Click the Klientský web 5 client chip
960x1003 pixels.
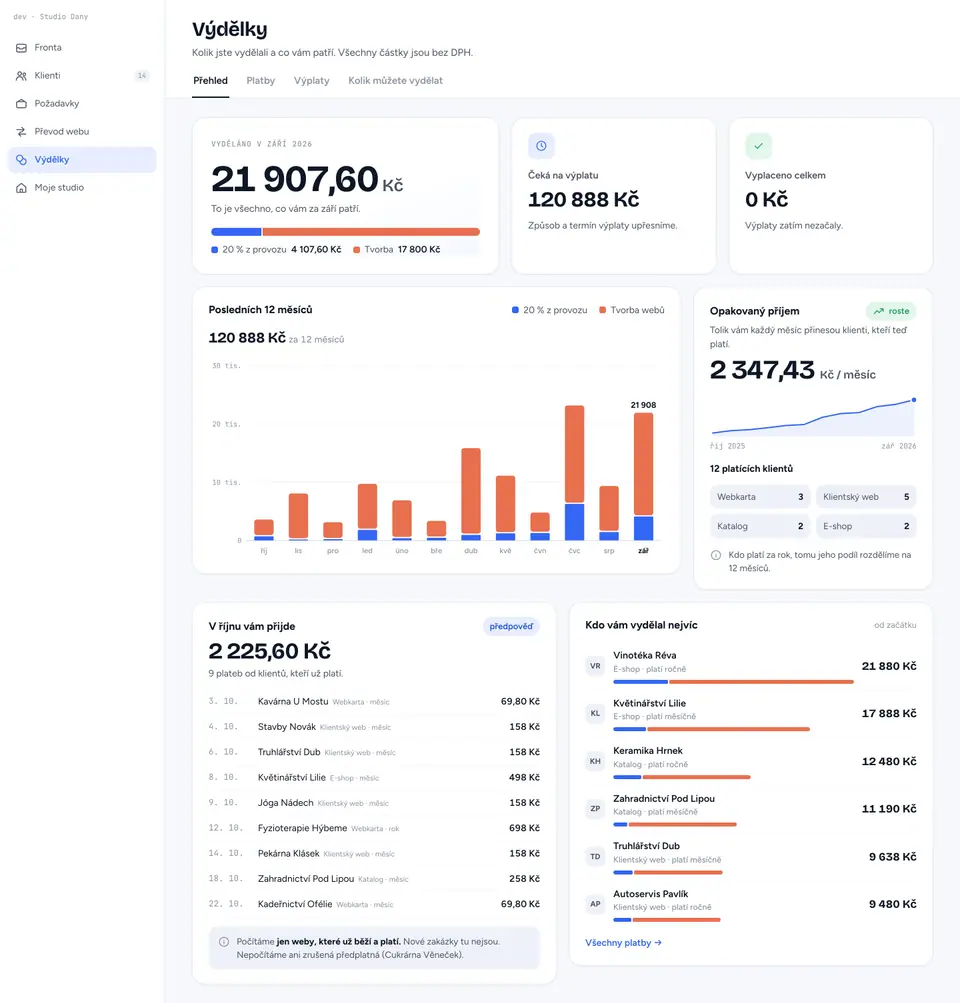(x=866, y=497)
